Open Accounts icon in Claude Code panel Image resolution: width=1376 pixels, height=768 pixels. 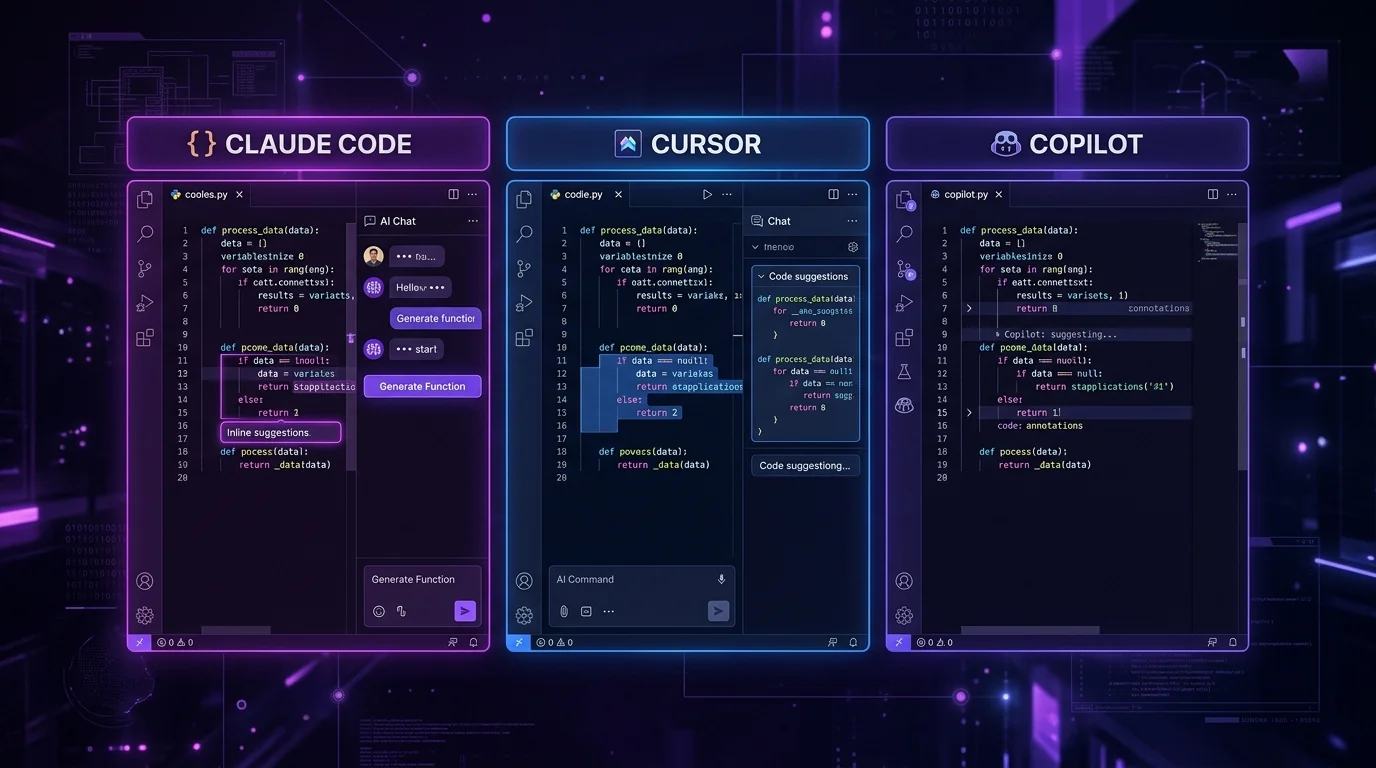point(145,581)
